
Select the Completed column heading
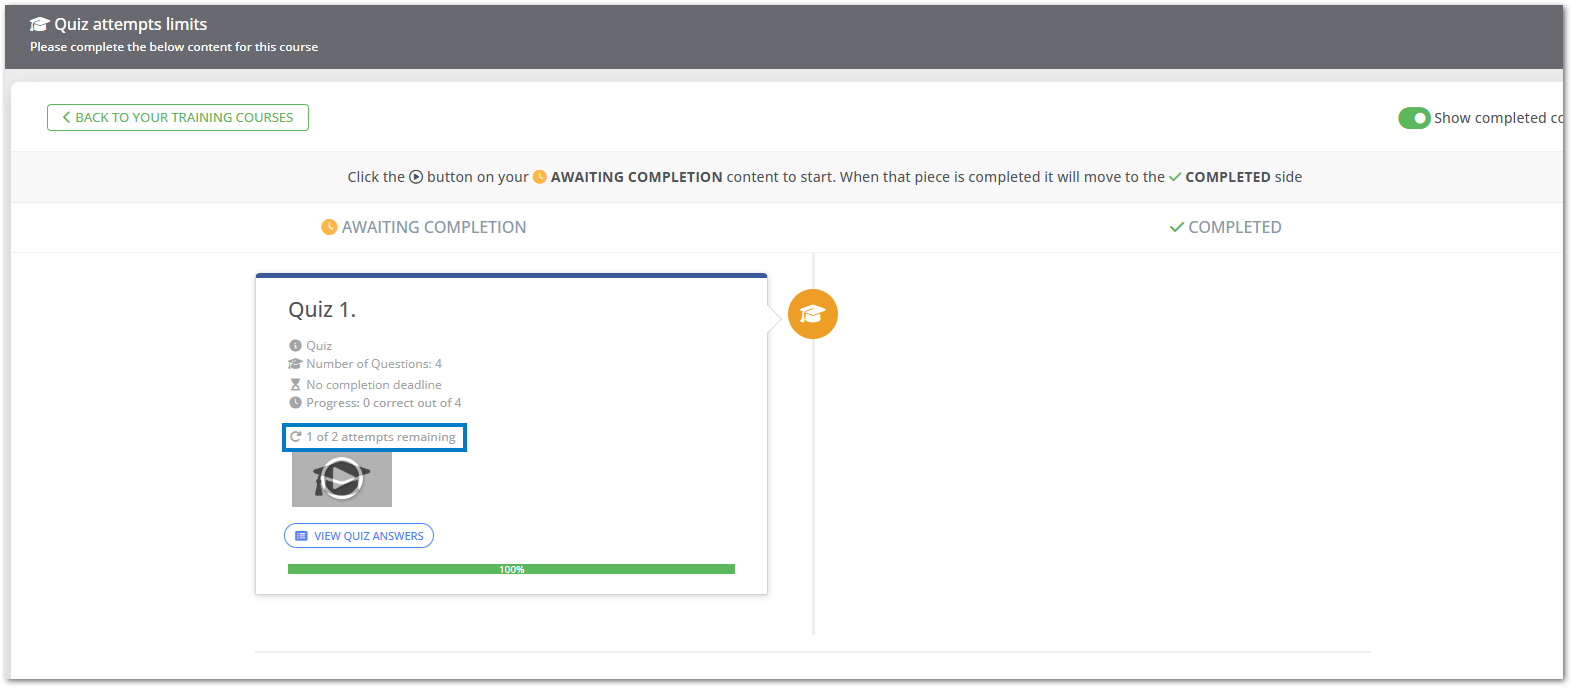[x=1226, y=227]
